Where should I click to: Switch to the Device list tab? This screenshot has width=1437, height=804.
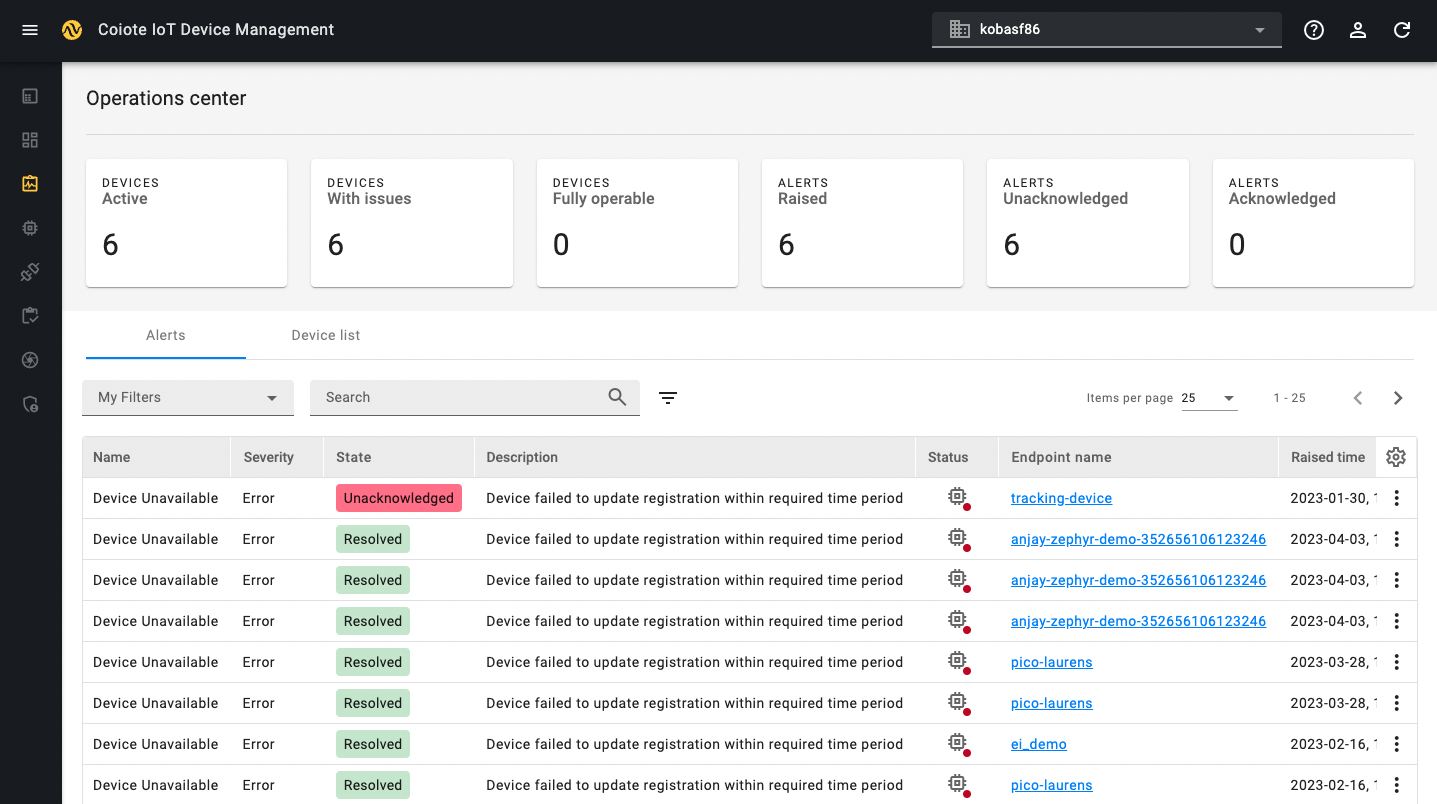coord(326,335)
